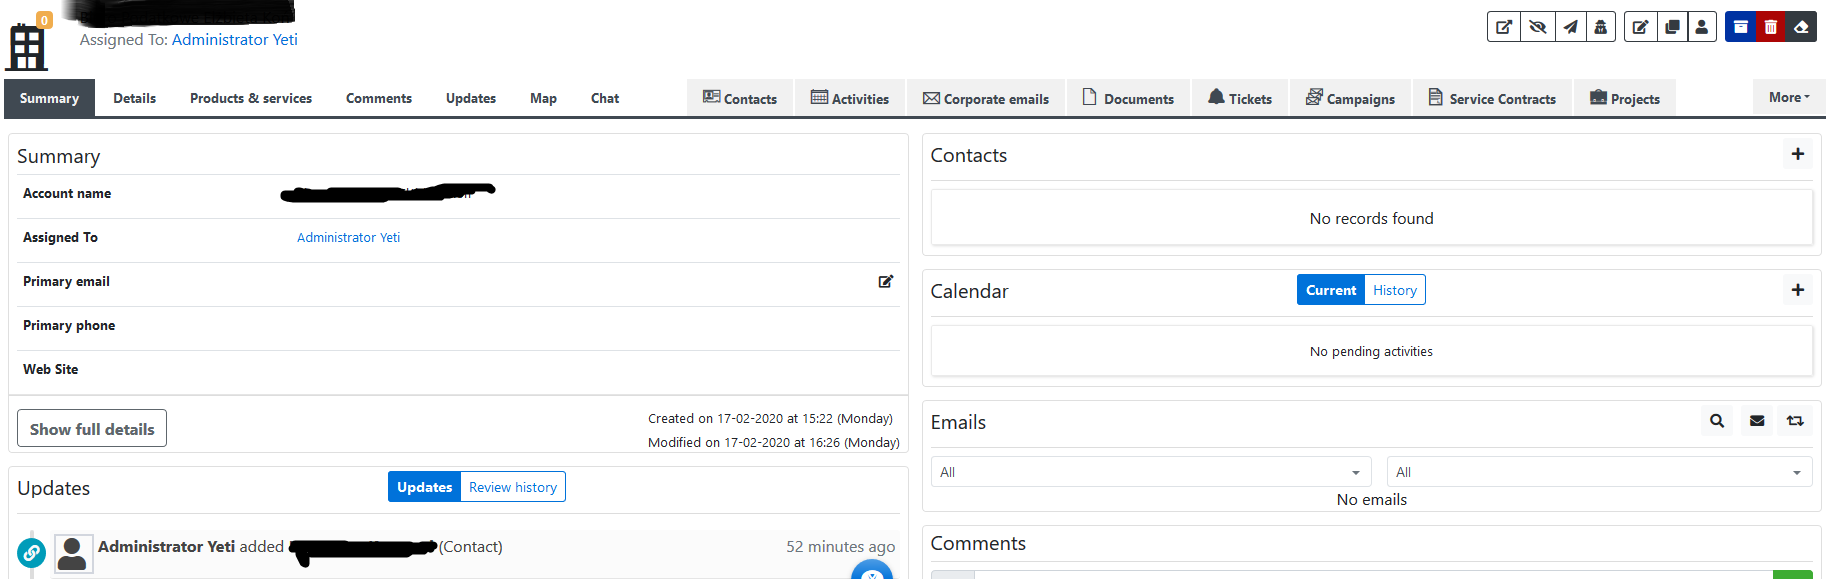1828x579 pixels.
Task: Click the 'No pending activities' text
Action: pyautogui.click(x=1371, y=352)
